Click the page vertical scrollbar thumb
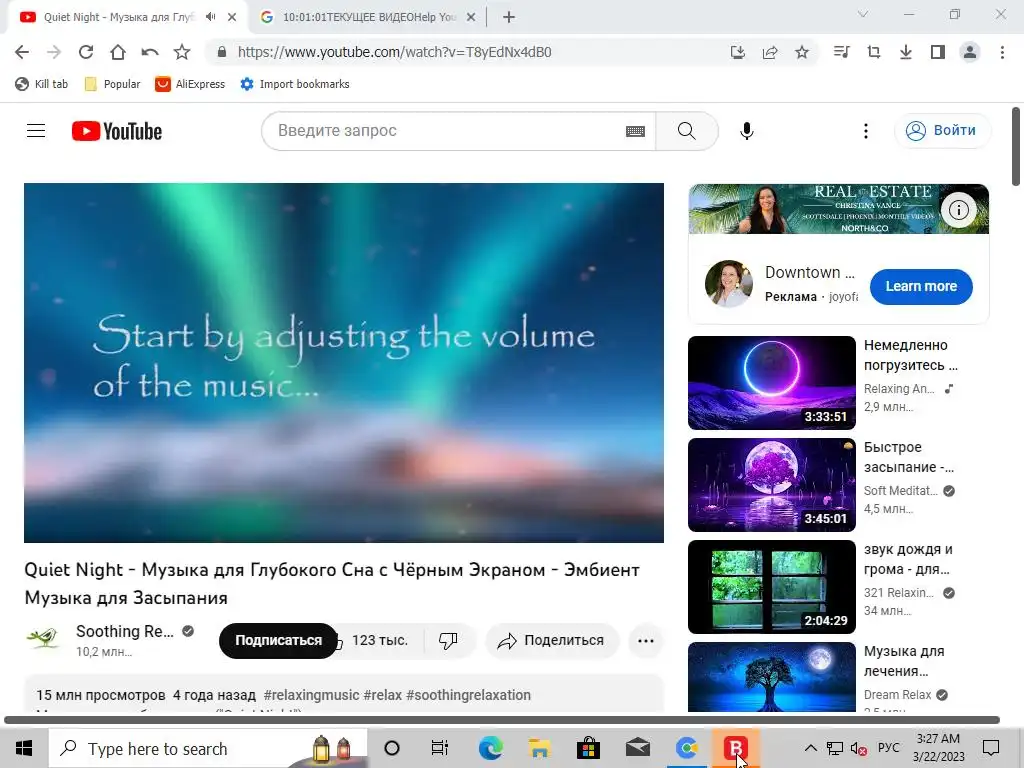This screenshot has width=1024, height=768. point(1016,146)
